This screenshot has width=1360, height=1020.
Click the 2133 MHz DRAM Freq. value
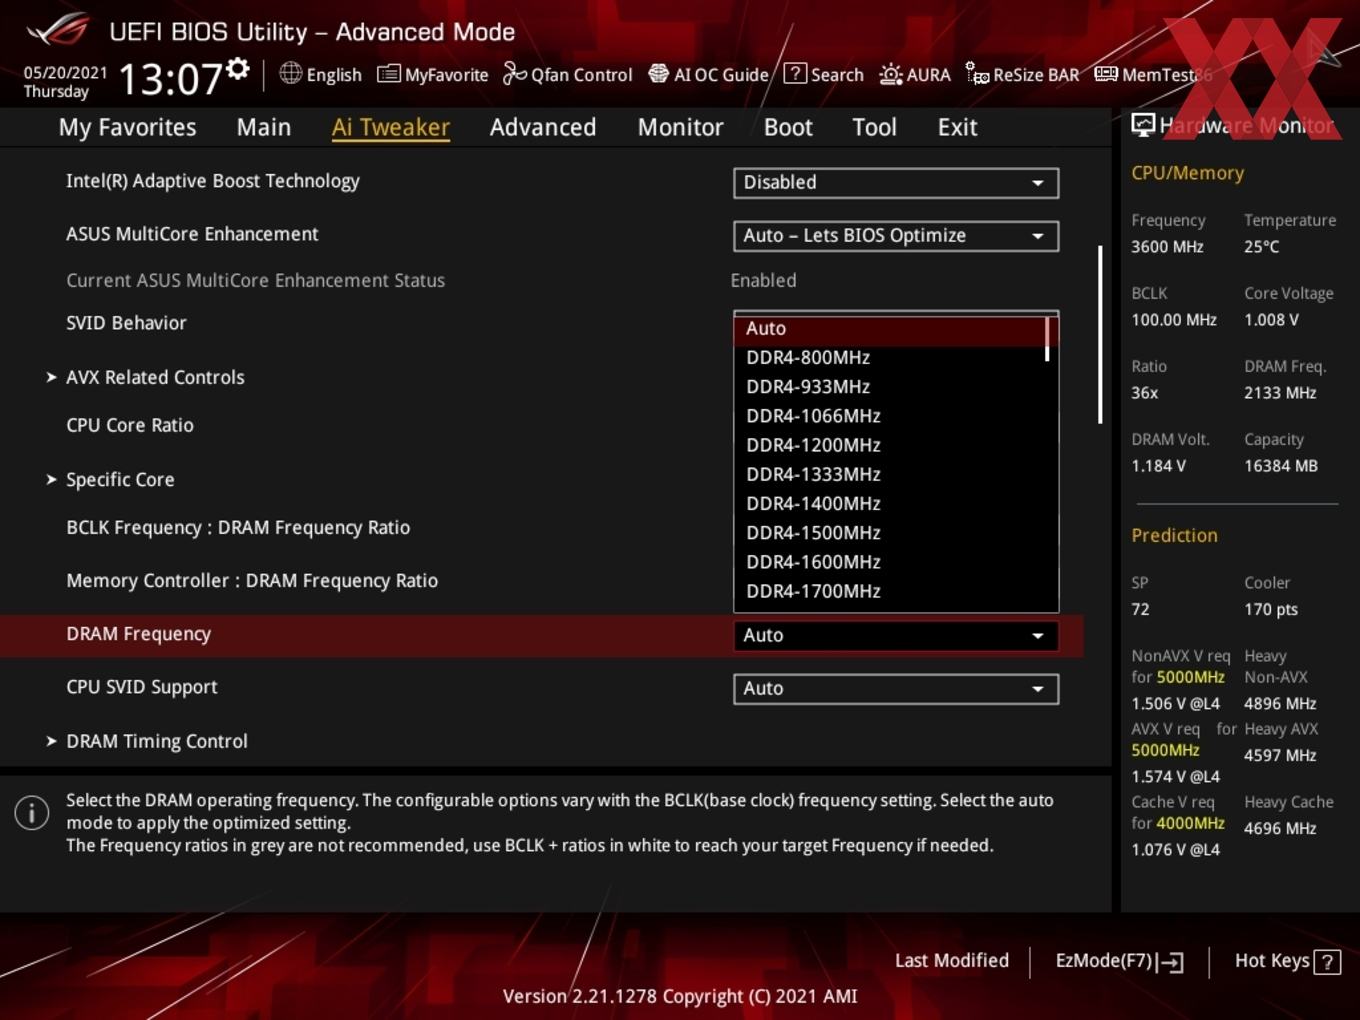click(1280, 393)
